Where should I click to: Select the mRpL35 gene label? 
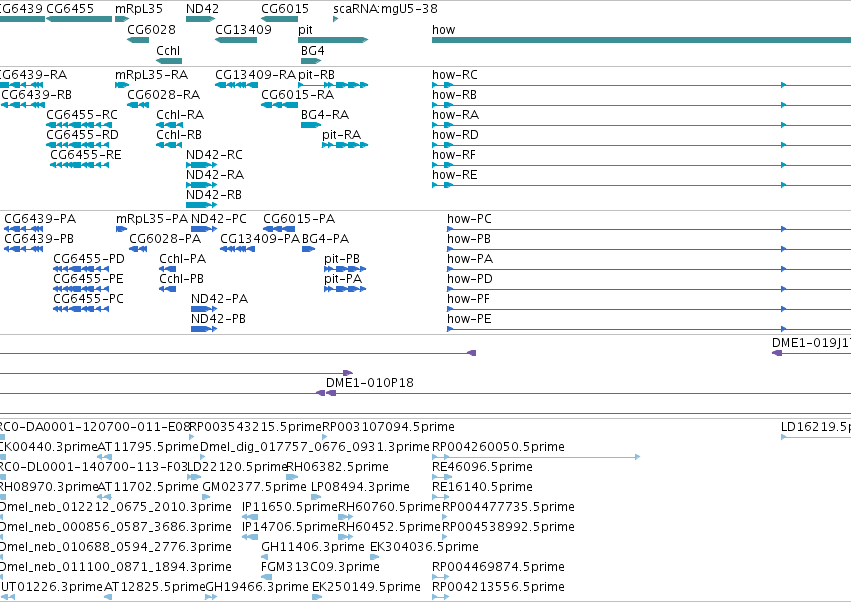coord(139,9)
